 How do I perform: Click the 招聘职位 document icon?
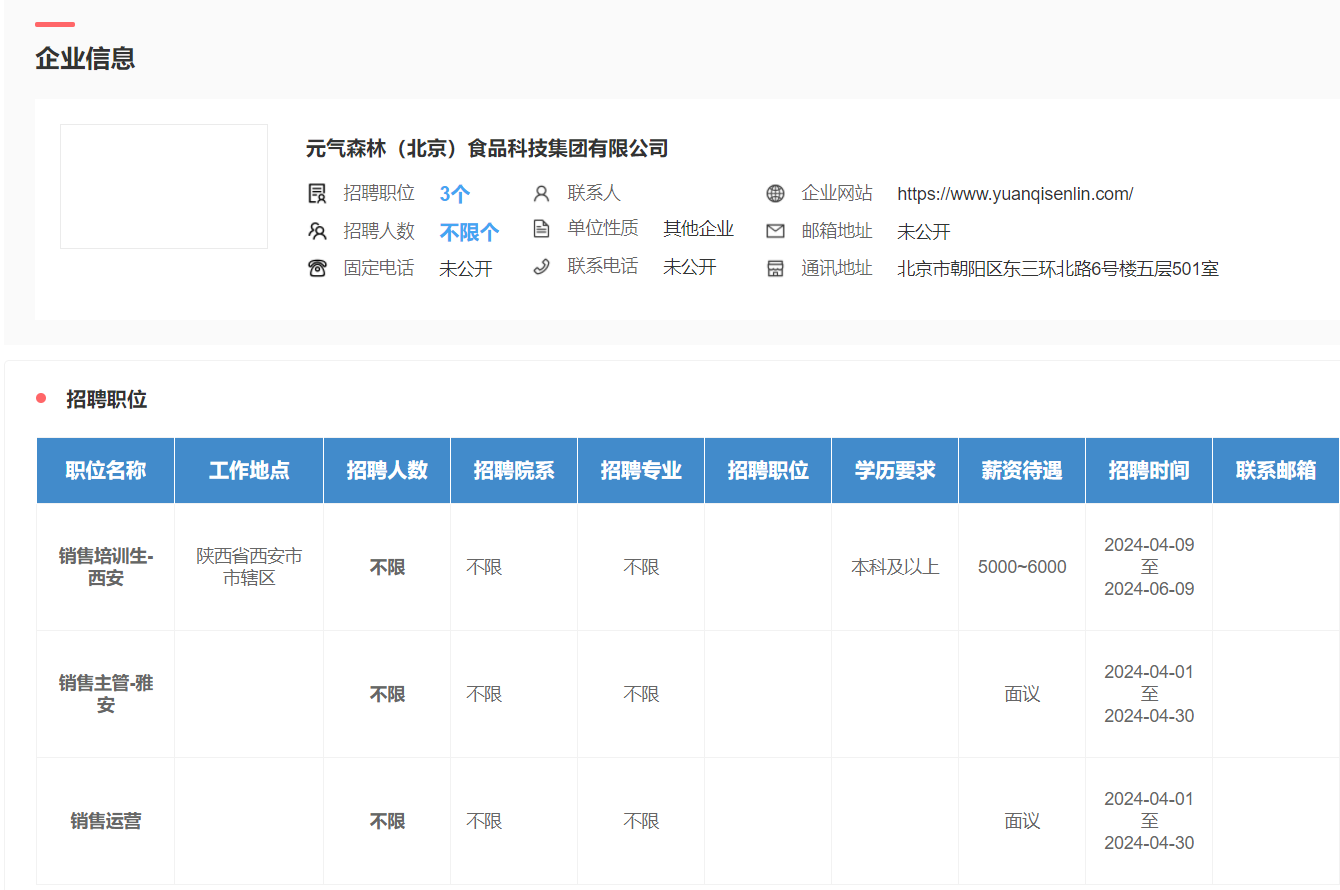pos(317,194)
